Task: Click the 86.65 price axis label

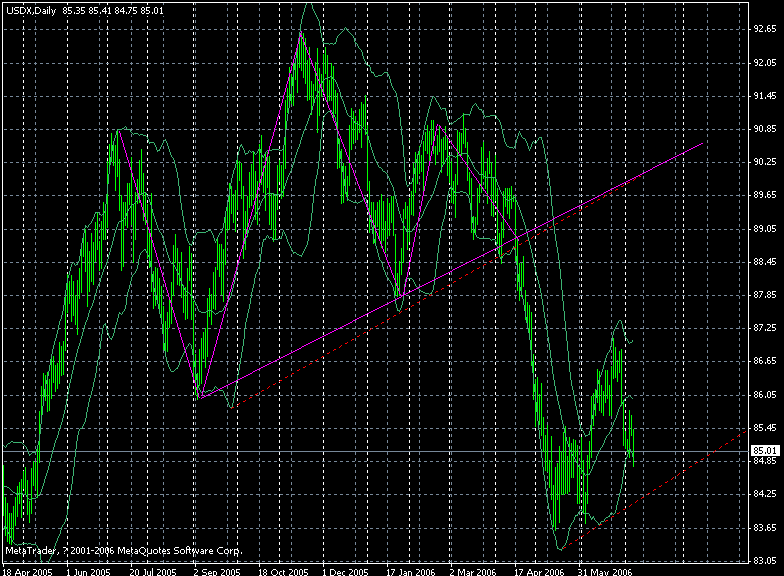Action: [x=766, y=360]
